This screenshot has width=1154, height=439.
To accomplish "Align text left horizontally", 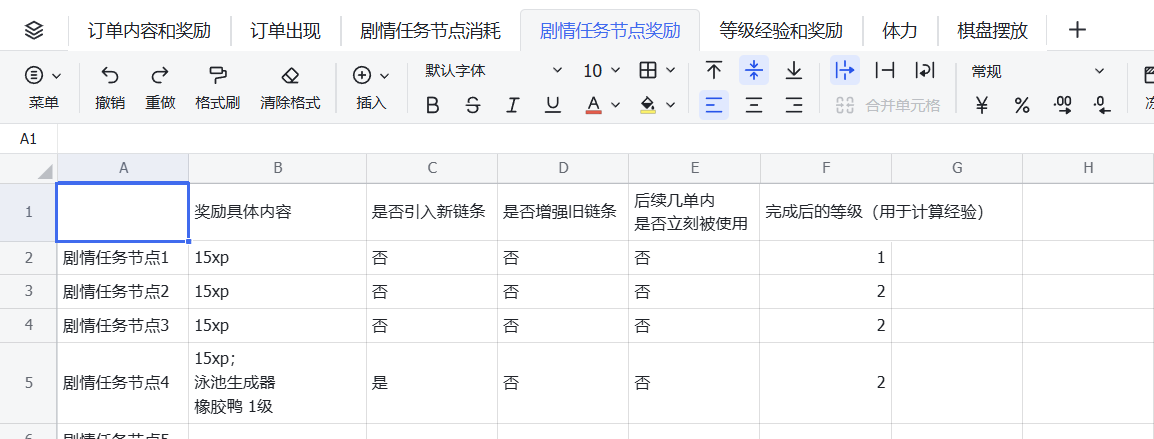I will 714,105.
